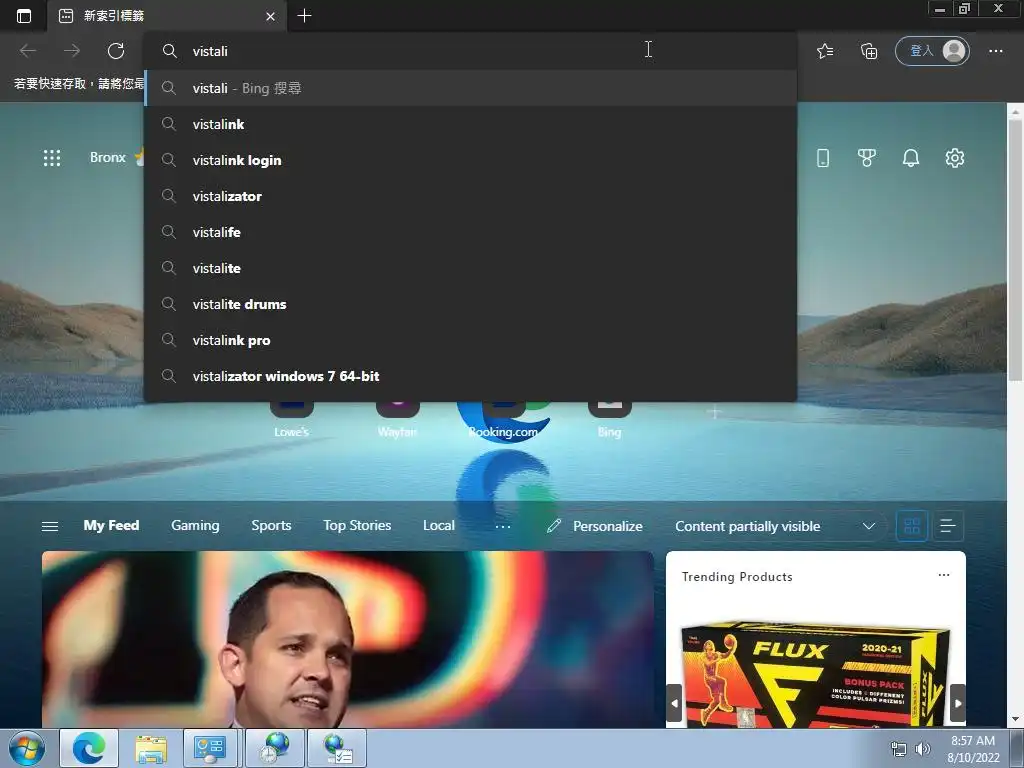
Task: Open the Favorites star icon
Action: click(825, 51)
